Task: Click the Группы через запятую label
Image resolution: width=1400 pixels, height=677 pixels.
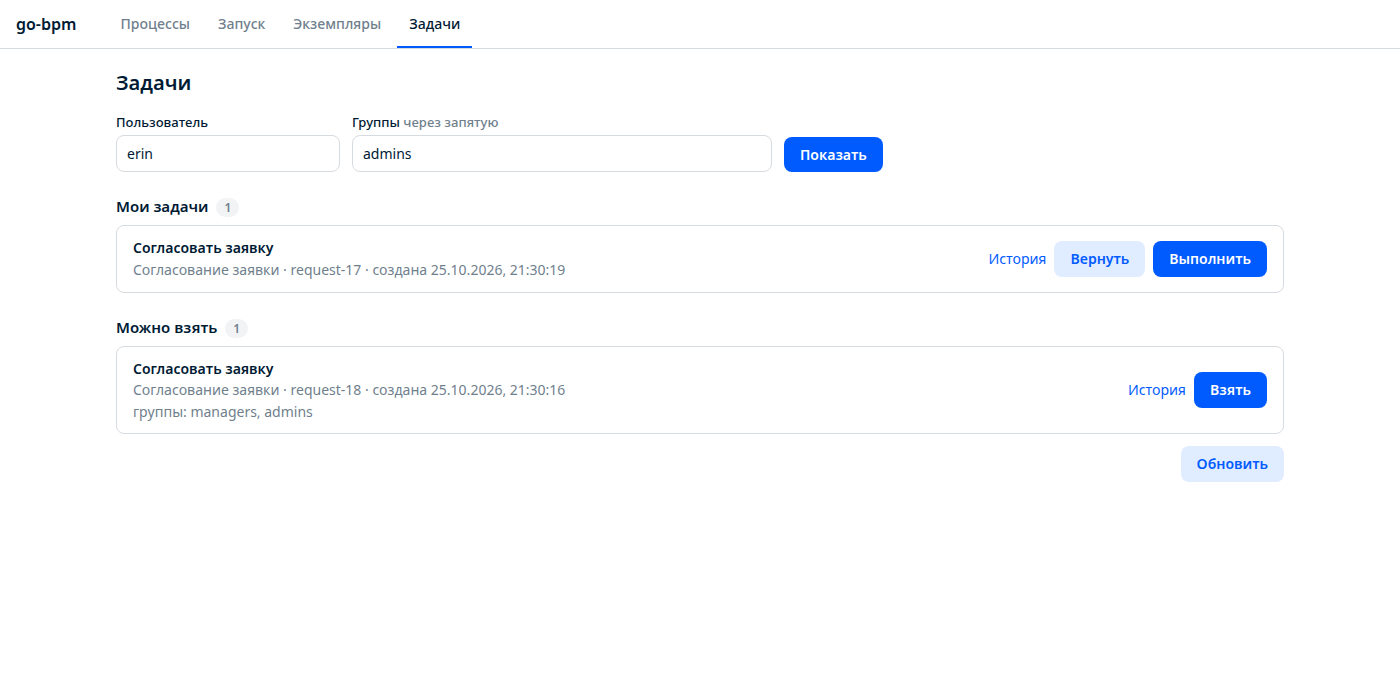Action: [425, 122]
